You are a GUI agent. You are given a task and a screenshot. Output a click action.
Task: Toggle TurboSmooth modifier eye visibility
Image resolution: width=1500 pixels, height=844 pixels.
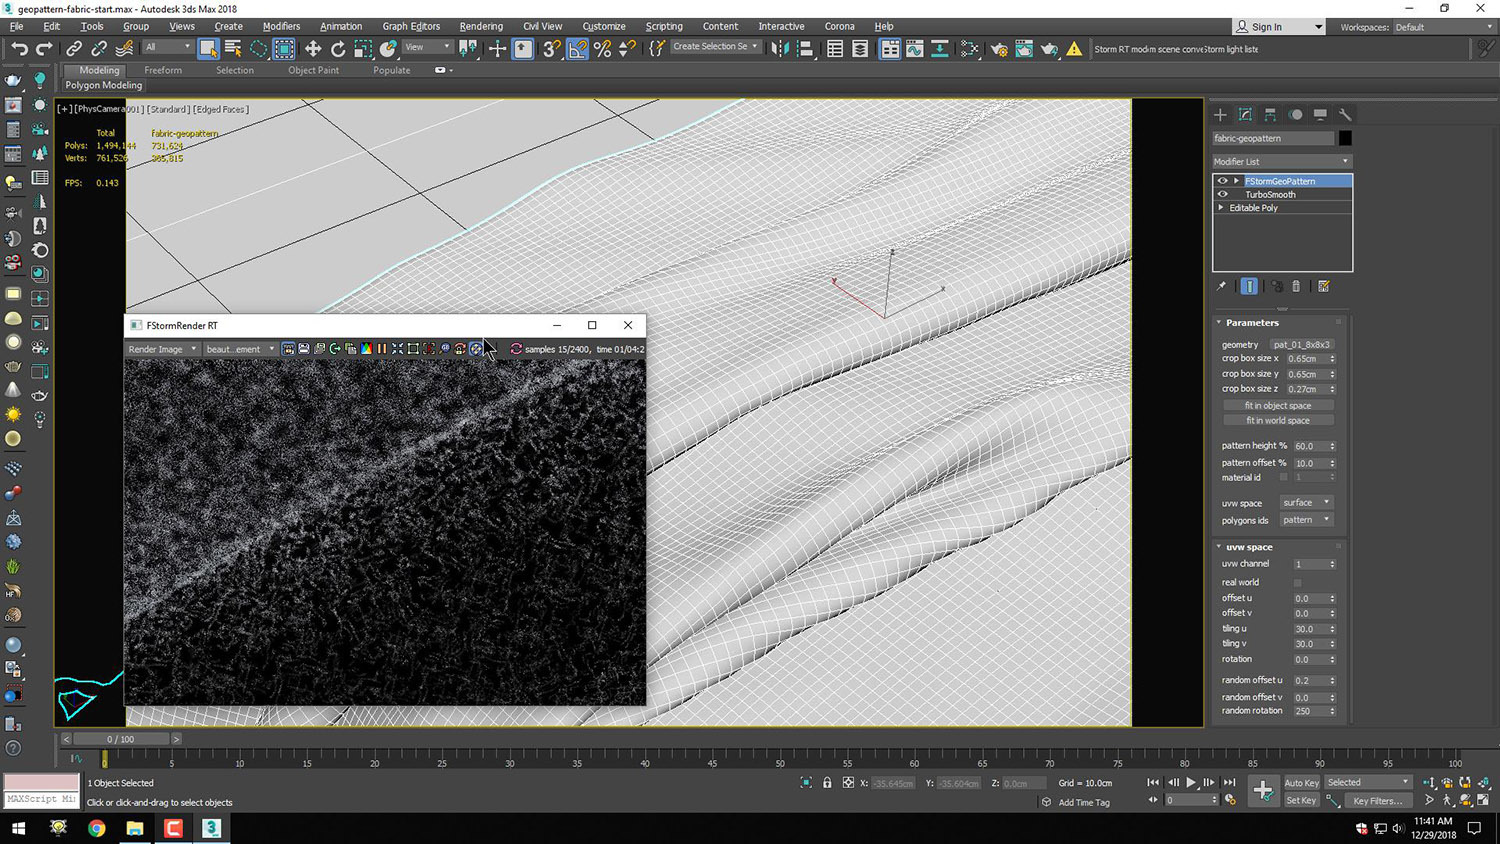click(x=1222, y=194)
